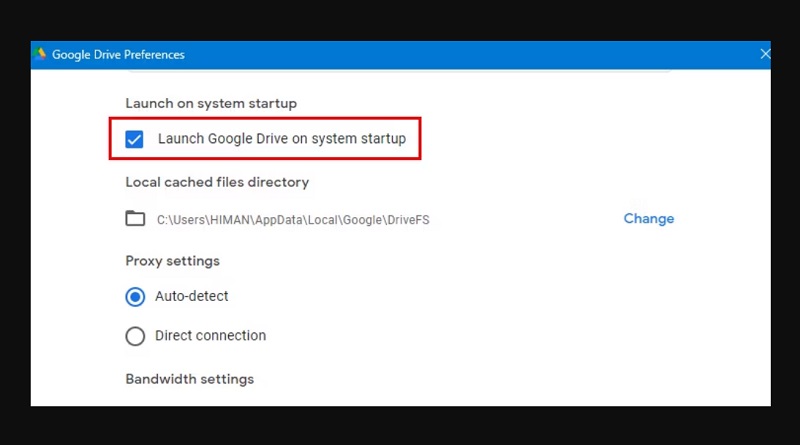This screenshot has width=800, height=445.
Task: Close the Google Drive Preferences window
Action: pyautogui.click(x=765, y=54)
